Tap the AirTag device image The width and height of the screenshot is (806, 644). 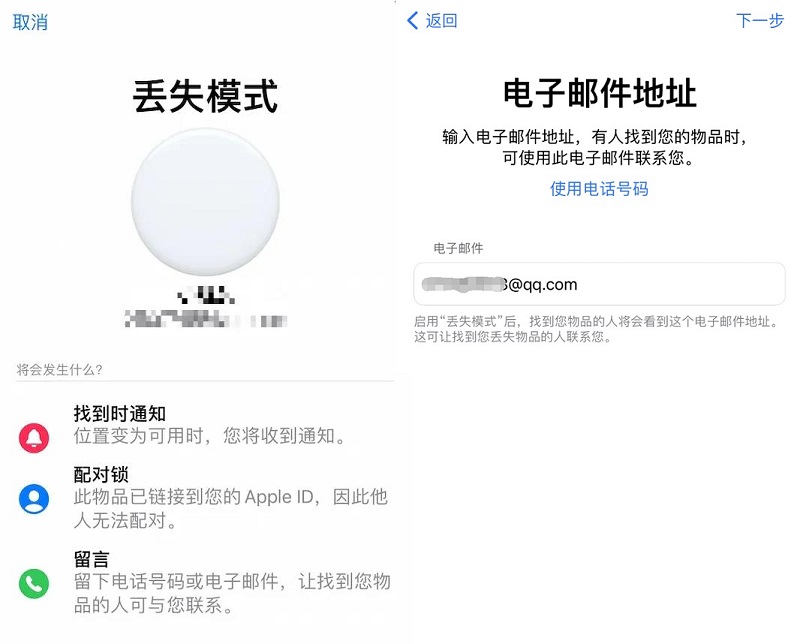point(203,202)
